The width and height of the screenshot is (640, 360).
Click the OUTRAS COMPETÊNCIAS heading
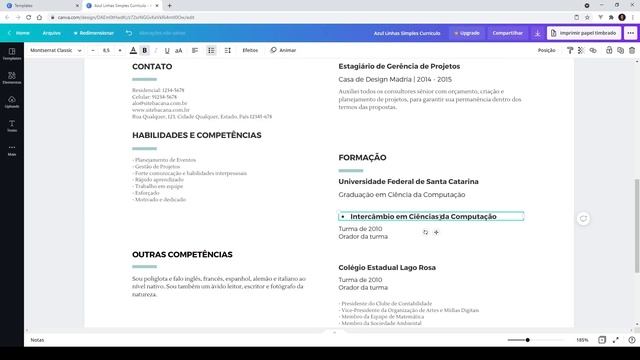click(x=182, y=255)
